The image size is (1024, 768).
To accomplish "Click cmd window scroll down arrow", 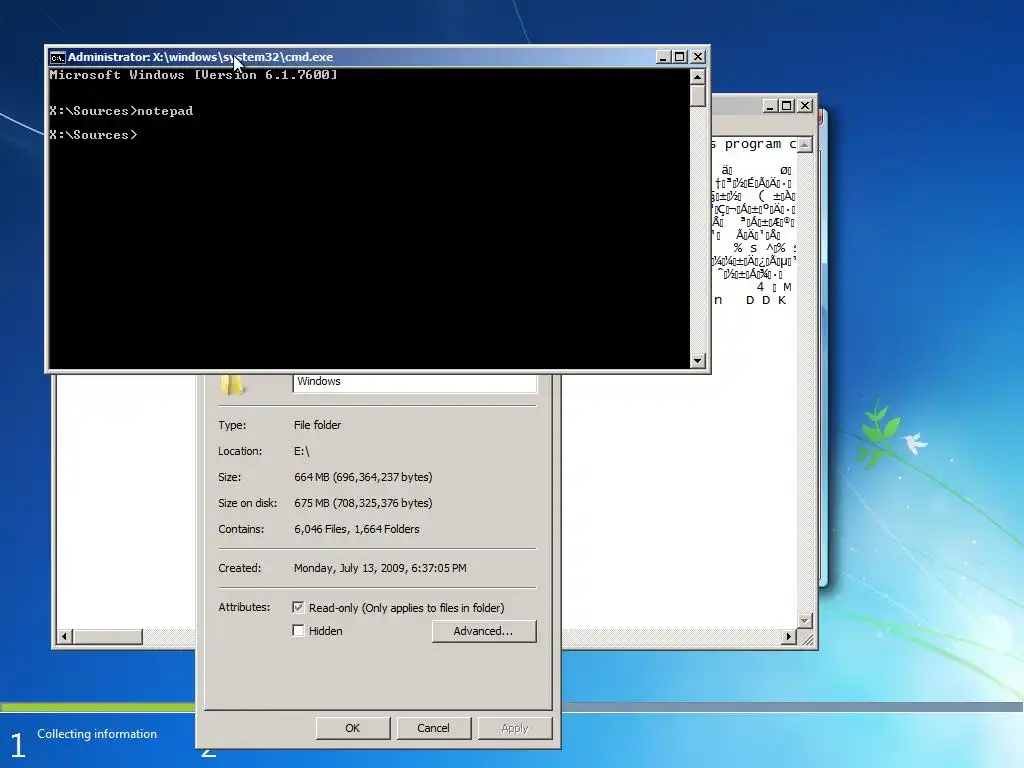I will click(x=697, y=360).
